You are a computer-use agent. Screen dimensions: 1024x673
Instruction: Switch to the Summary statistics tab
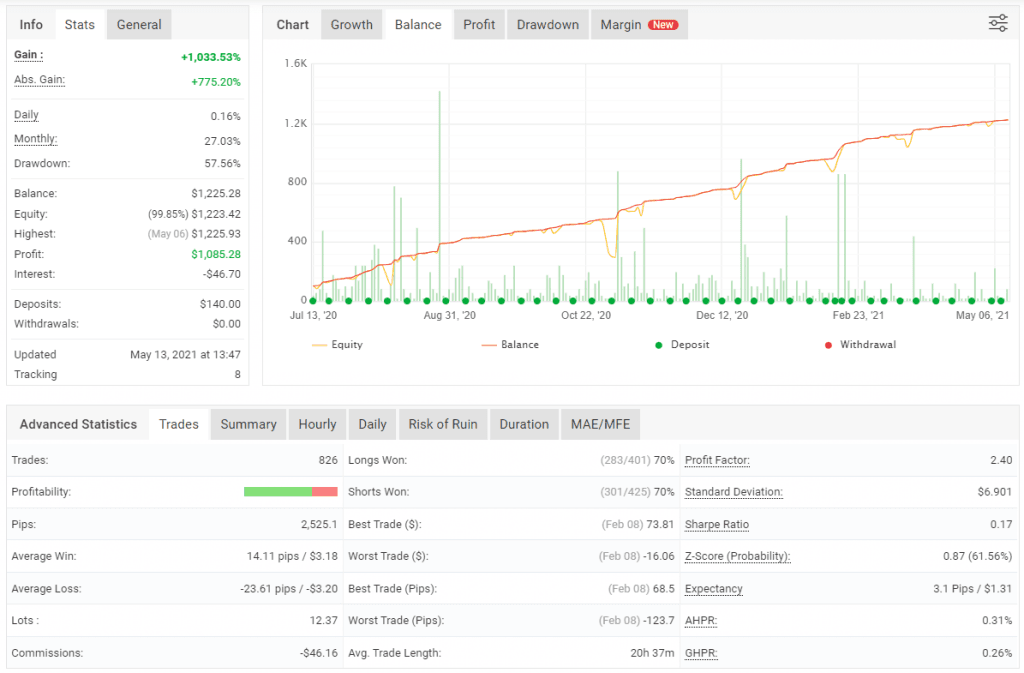(x=248, y=424)
